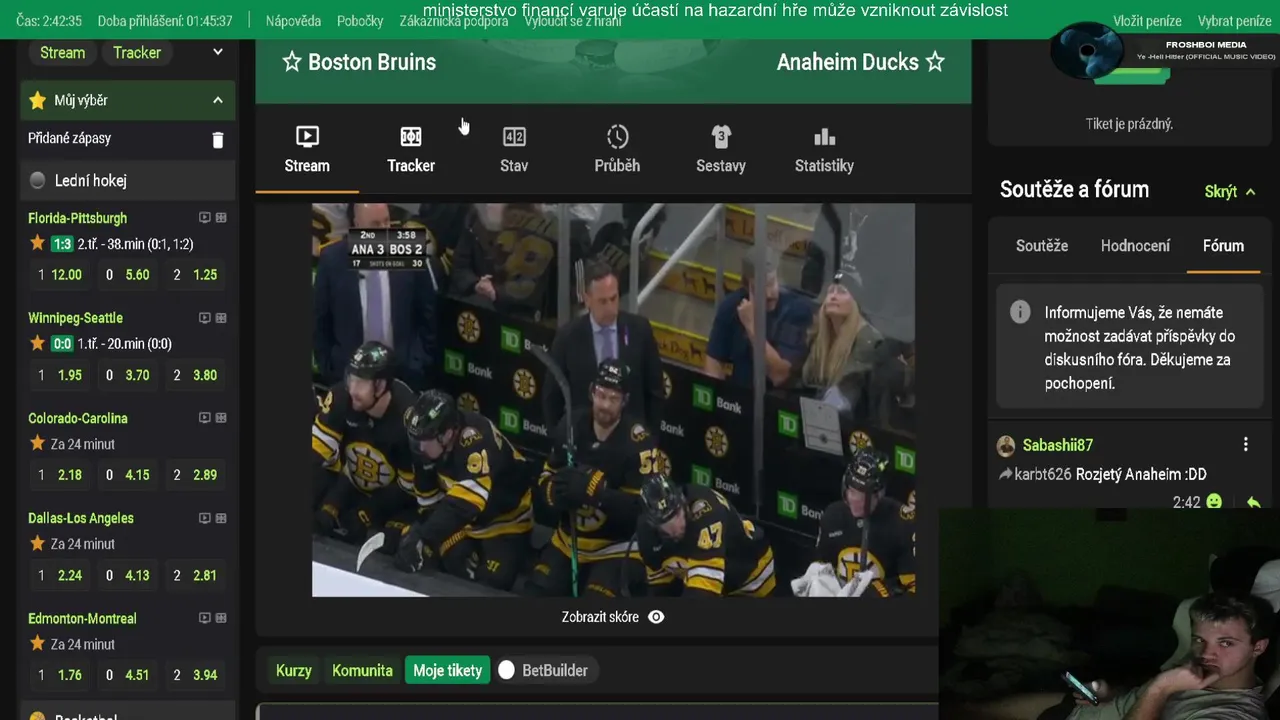This screenshot has width=1280, height=720.
Task: Hide the Soutěže a fórum panel
Action: click(1230, 191)
